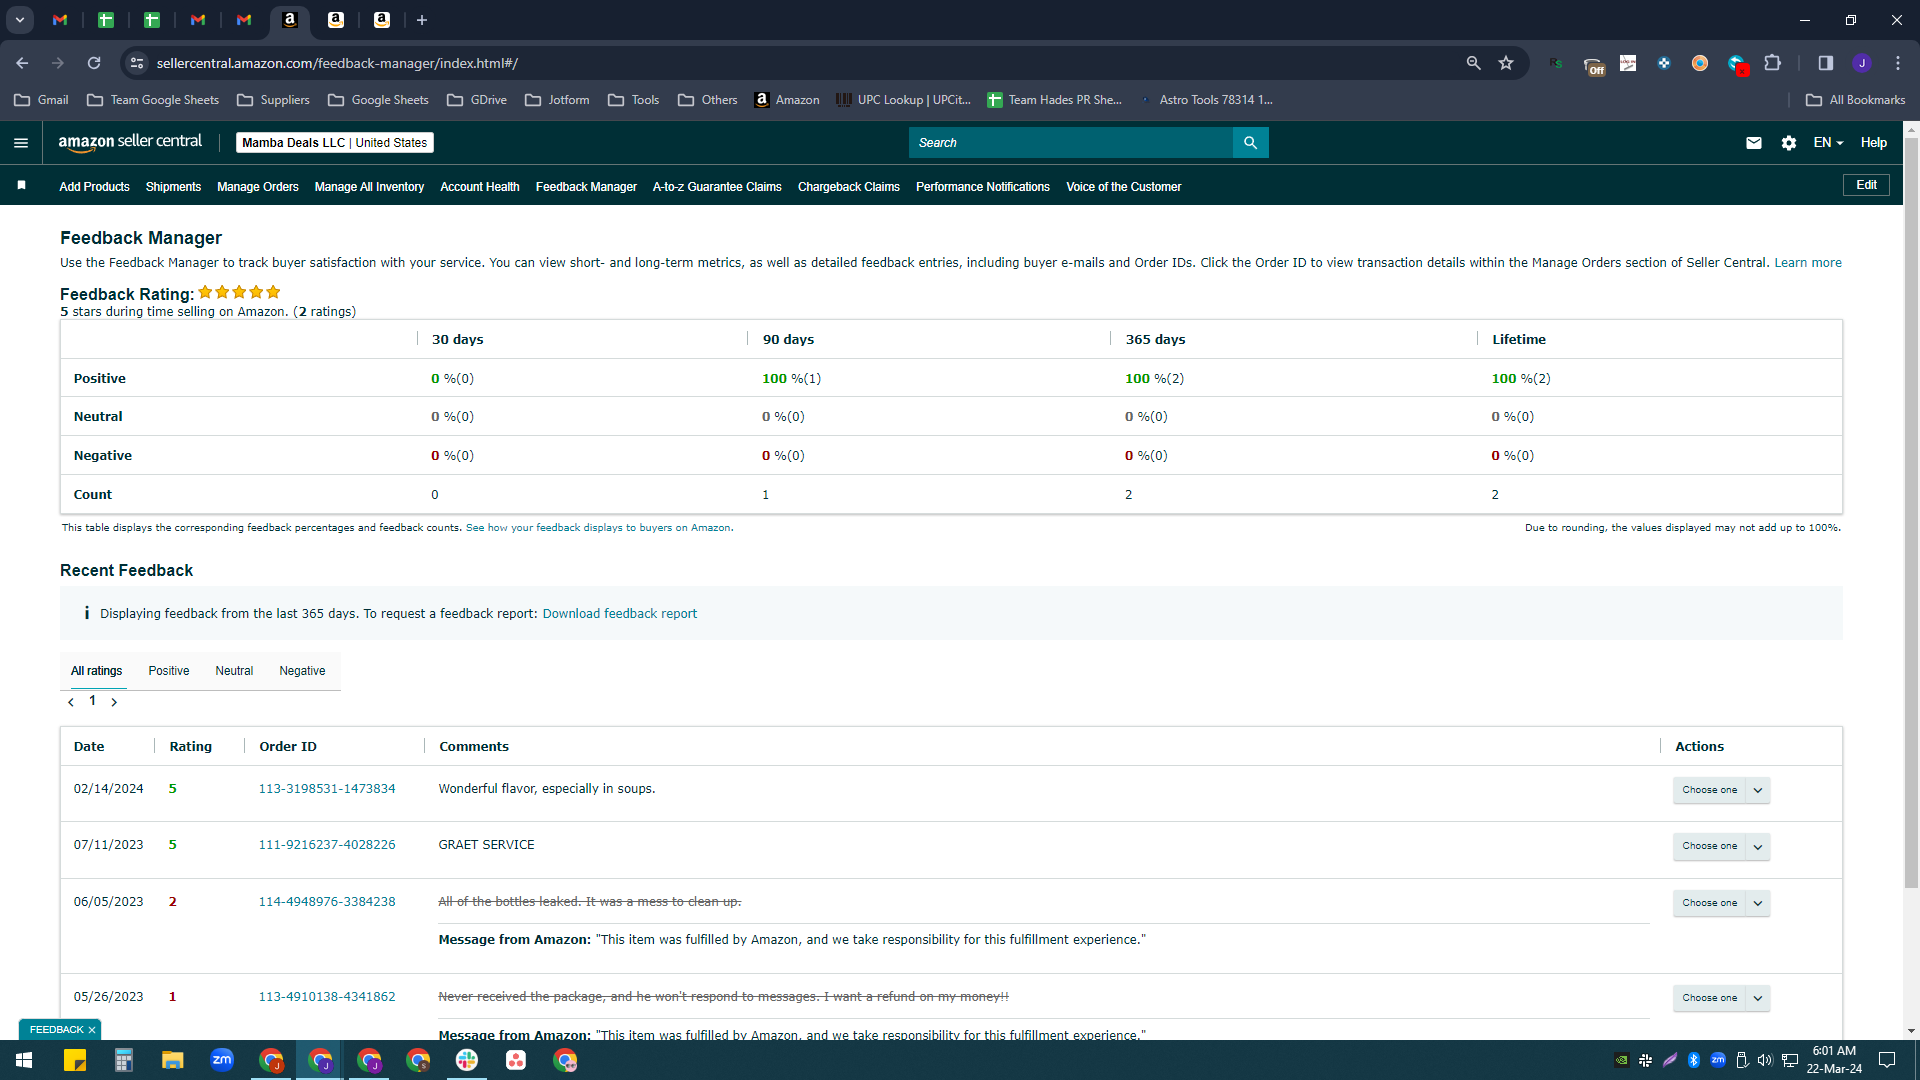Open Sticky Notes from the taskbar
The image size is (1920, 1080).
point(75,1060)
